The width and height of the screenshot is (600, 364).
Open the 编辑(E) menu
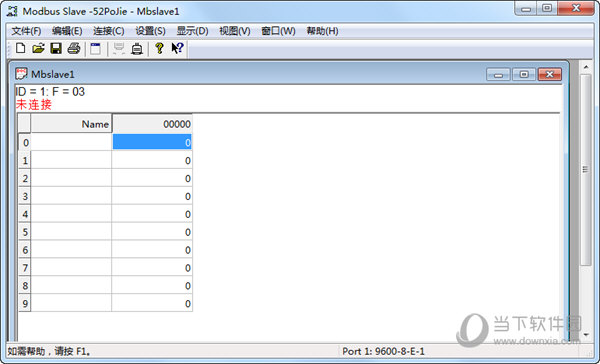[x=67, y=31]
